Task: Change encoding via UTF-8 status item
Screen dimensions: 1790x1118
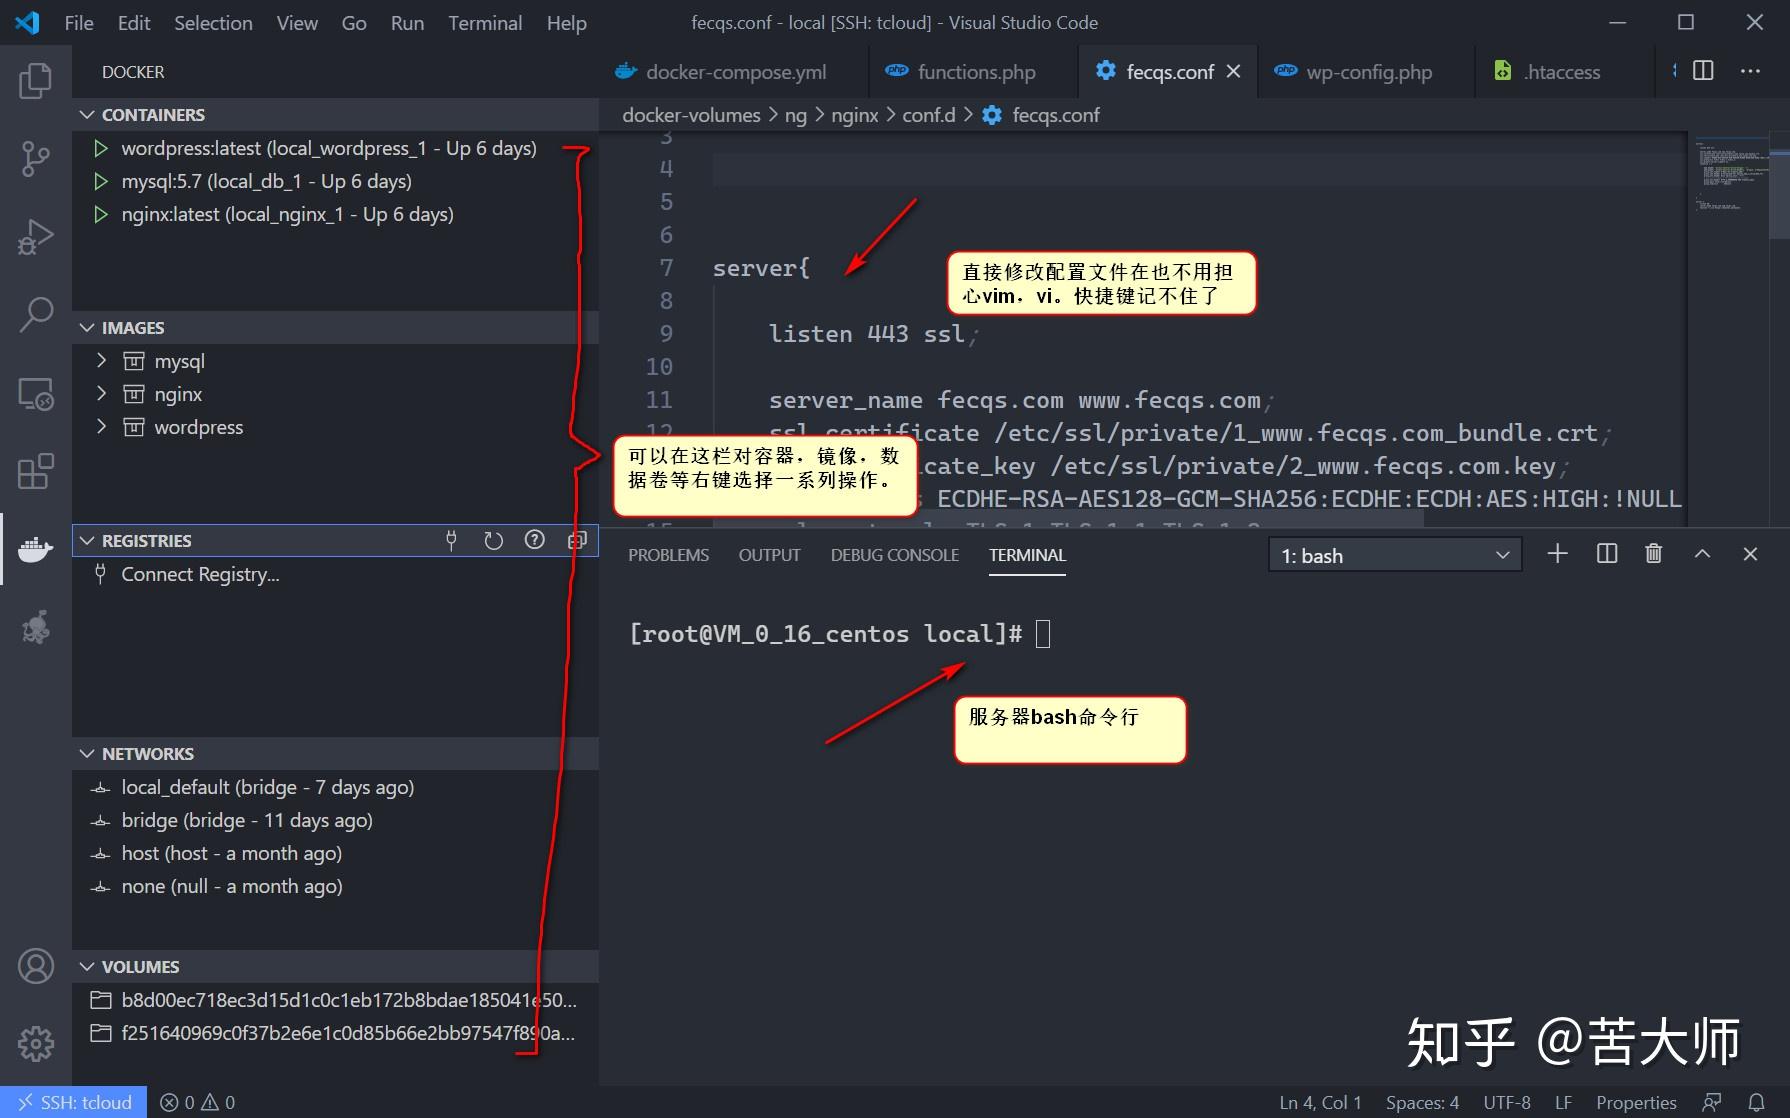Action: point(1507,1102)
